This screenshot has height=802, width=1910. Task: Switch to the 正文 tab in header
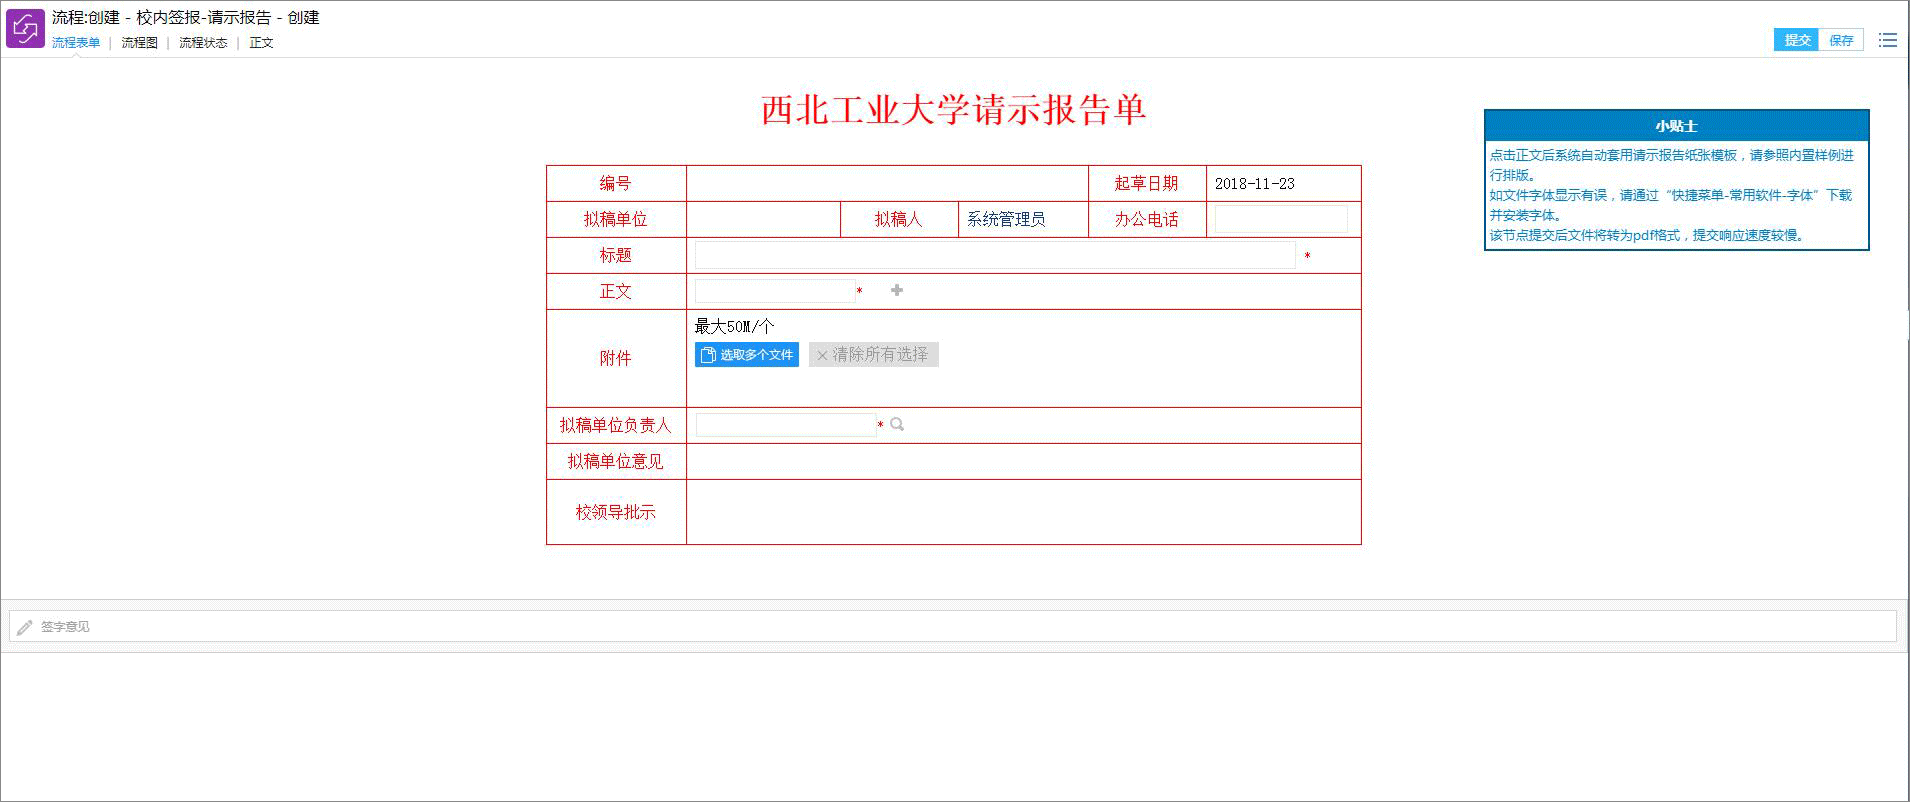click(x=261, y=43)
